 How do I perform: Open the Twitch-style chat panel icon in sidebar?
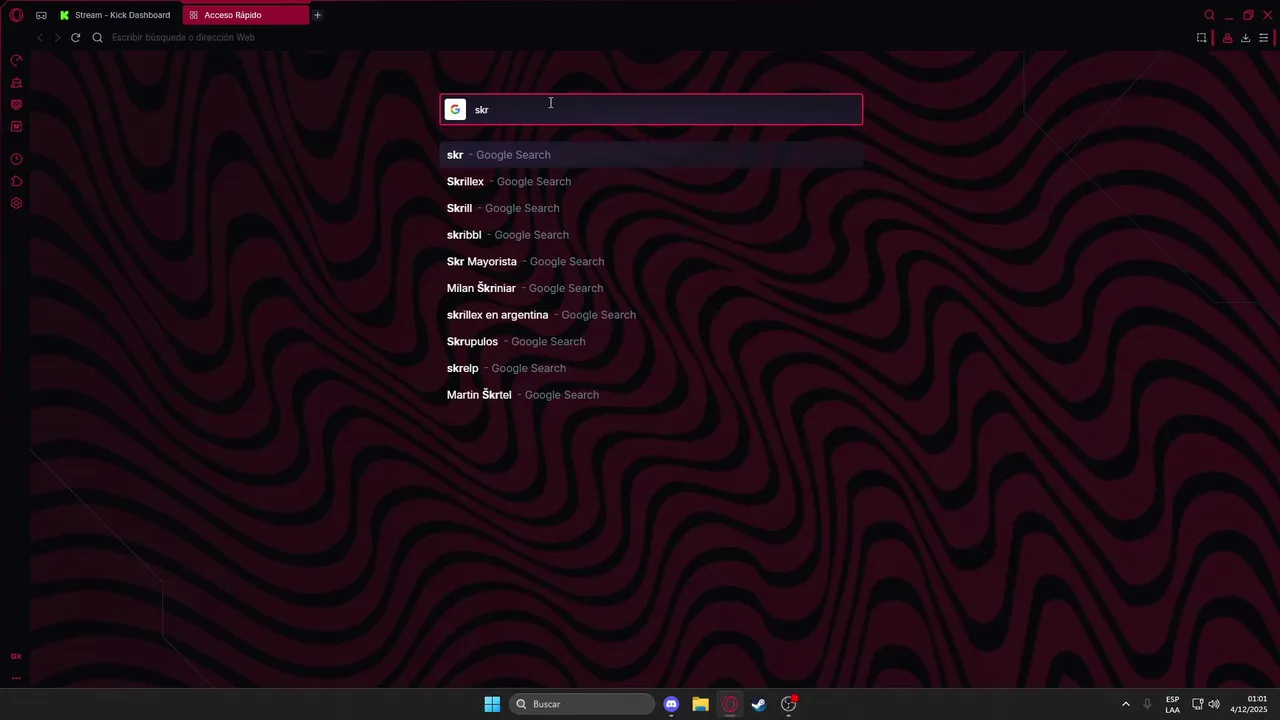click(x=16, y=105)
